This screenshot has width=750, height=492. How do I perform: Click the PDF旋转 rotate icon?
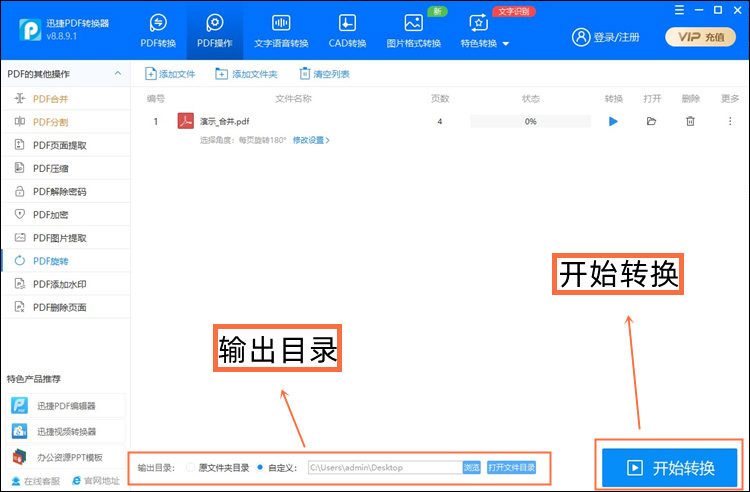[x=20, y=261]
